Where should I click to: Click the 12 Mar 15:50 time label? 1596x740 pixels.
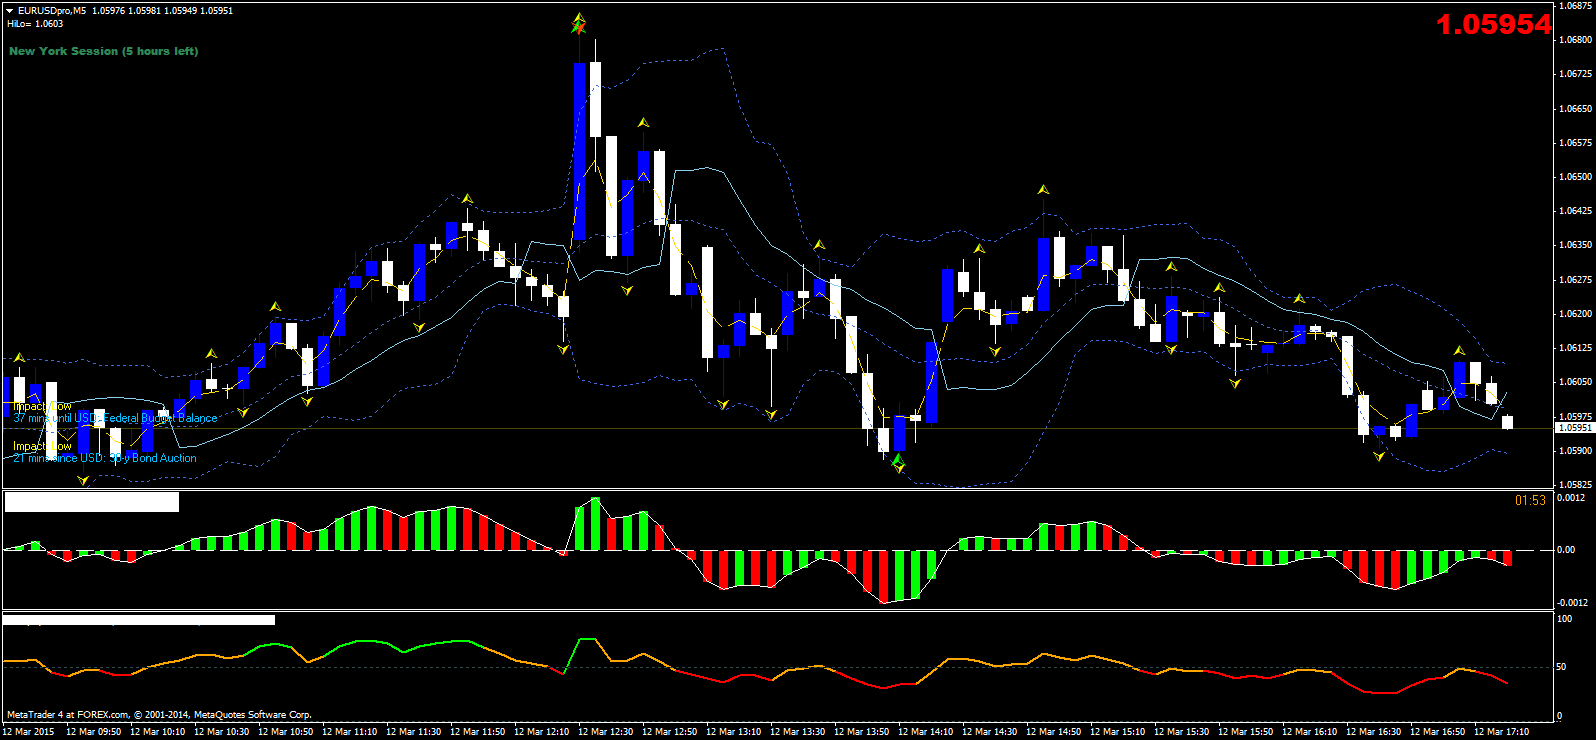pos(1245,732)
